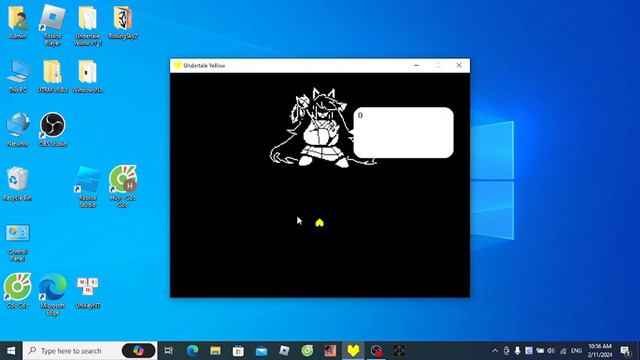Open the Admin user folder on desktop
The width and height of the screenshot is (640, 360).
[x=18, y=22]
